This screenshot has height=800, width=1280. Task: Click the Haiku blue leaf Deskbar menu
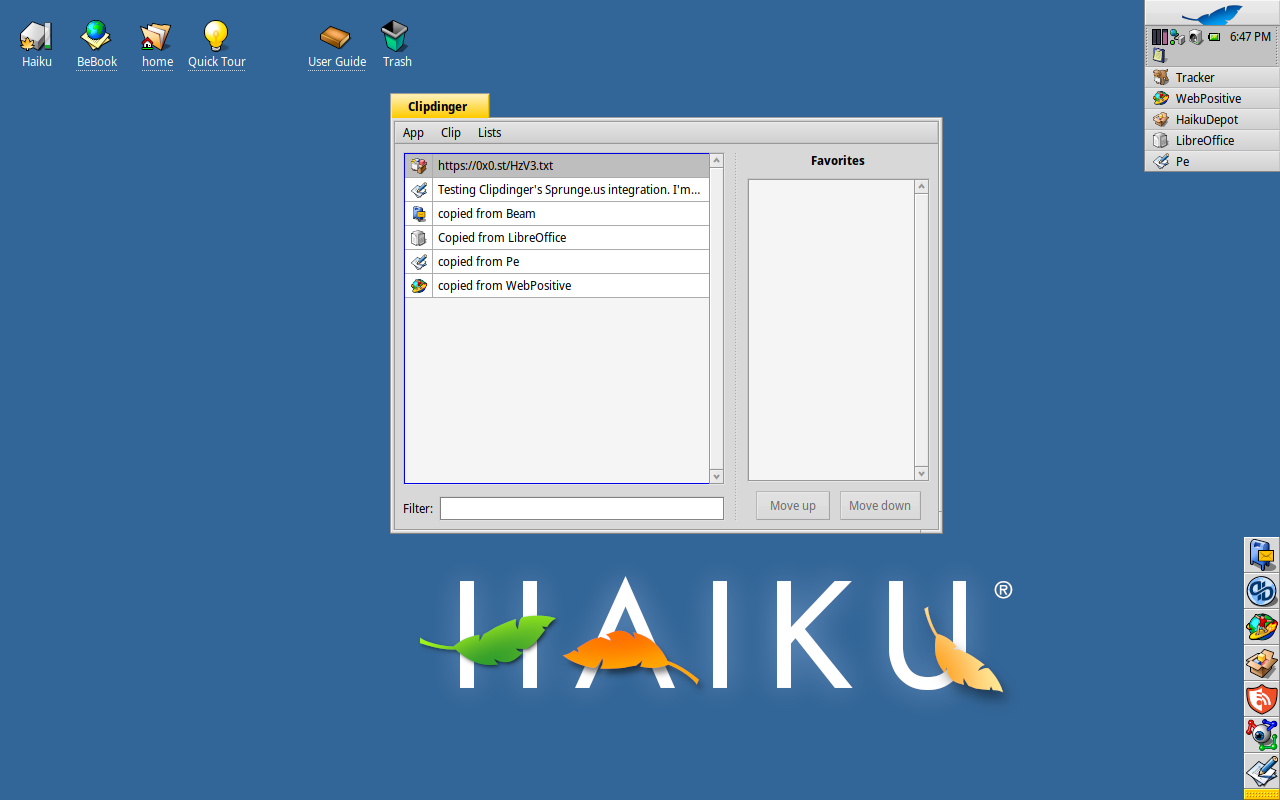coord(1212,13)
